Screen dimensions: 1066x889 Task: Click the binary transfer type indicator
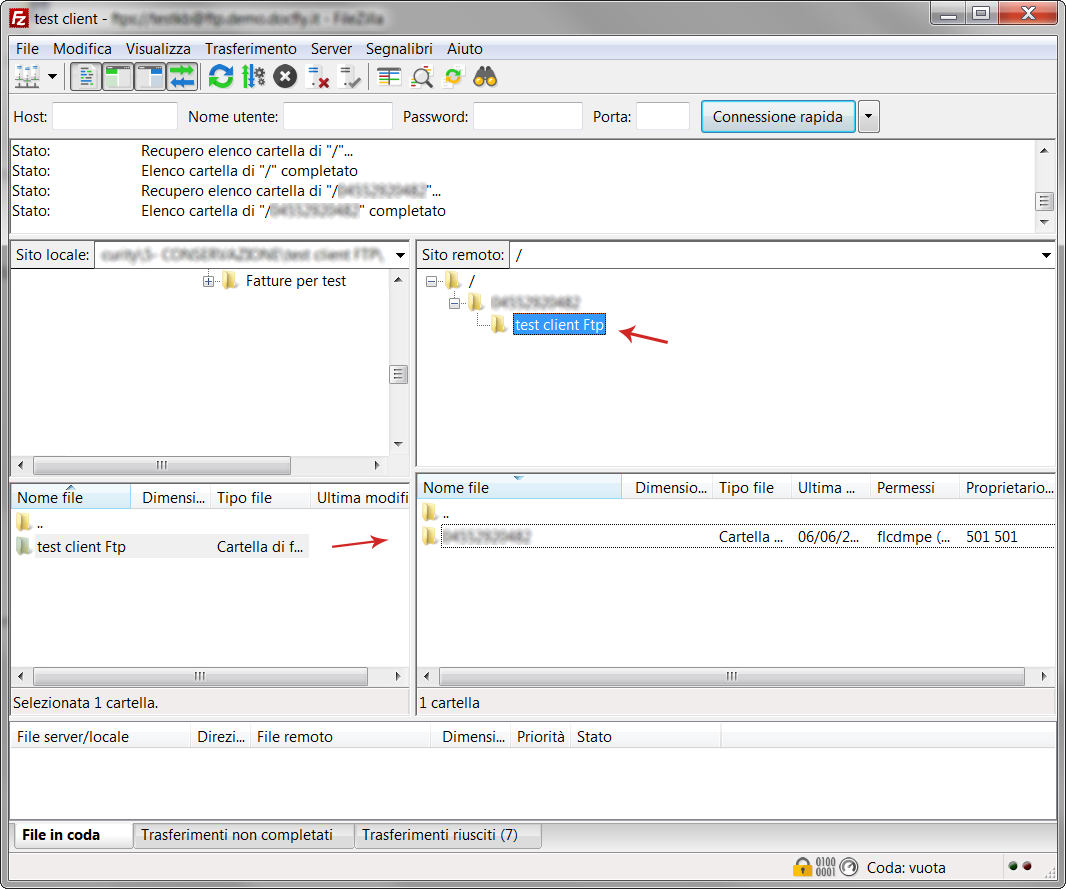pos(825,867)
